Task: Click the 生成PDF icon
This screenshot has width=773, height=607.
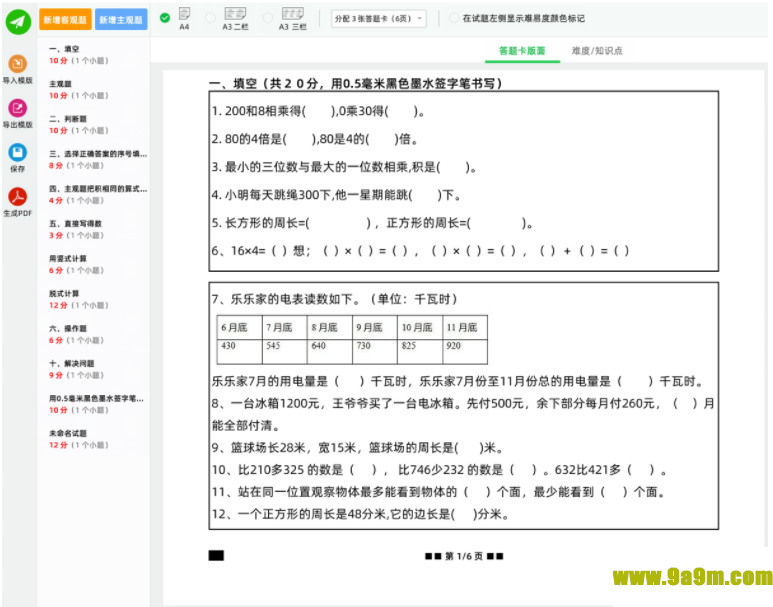Action: point(17,196)
